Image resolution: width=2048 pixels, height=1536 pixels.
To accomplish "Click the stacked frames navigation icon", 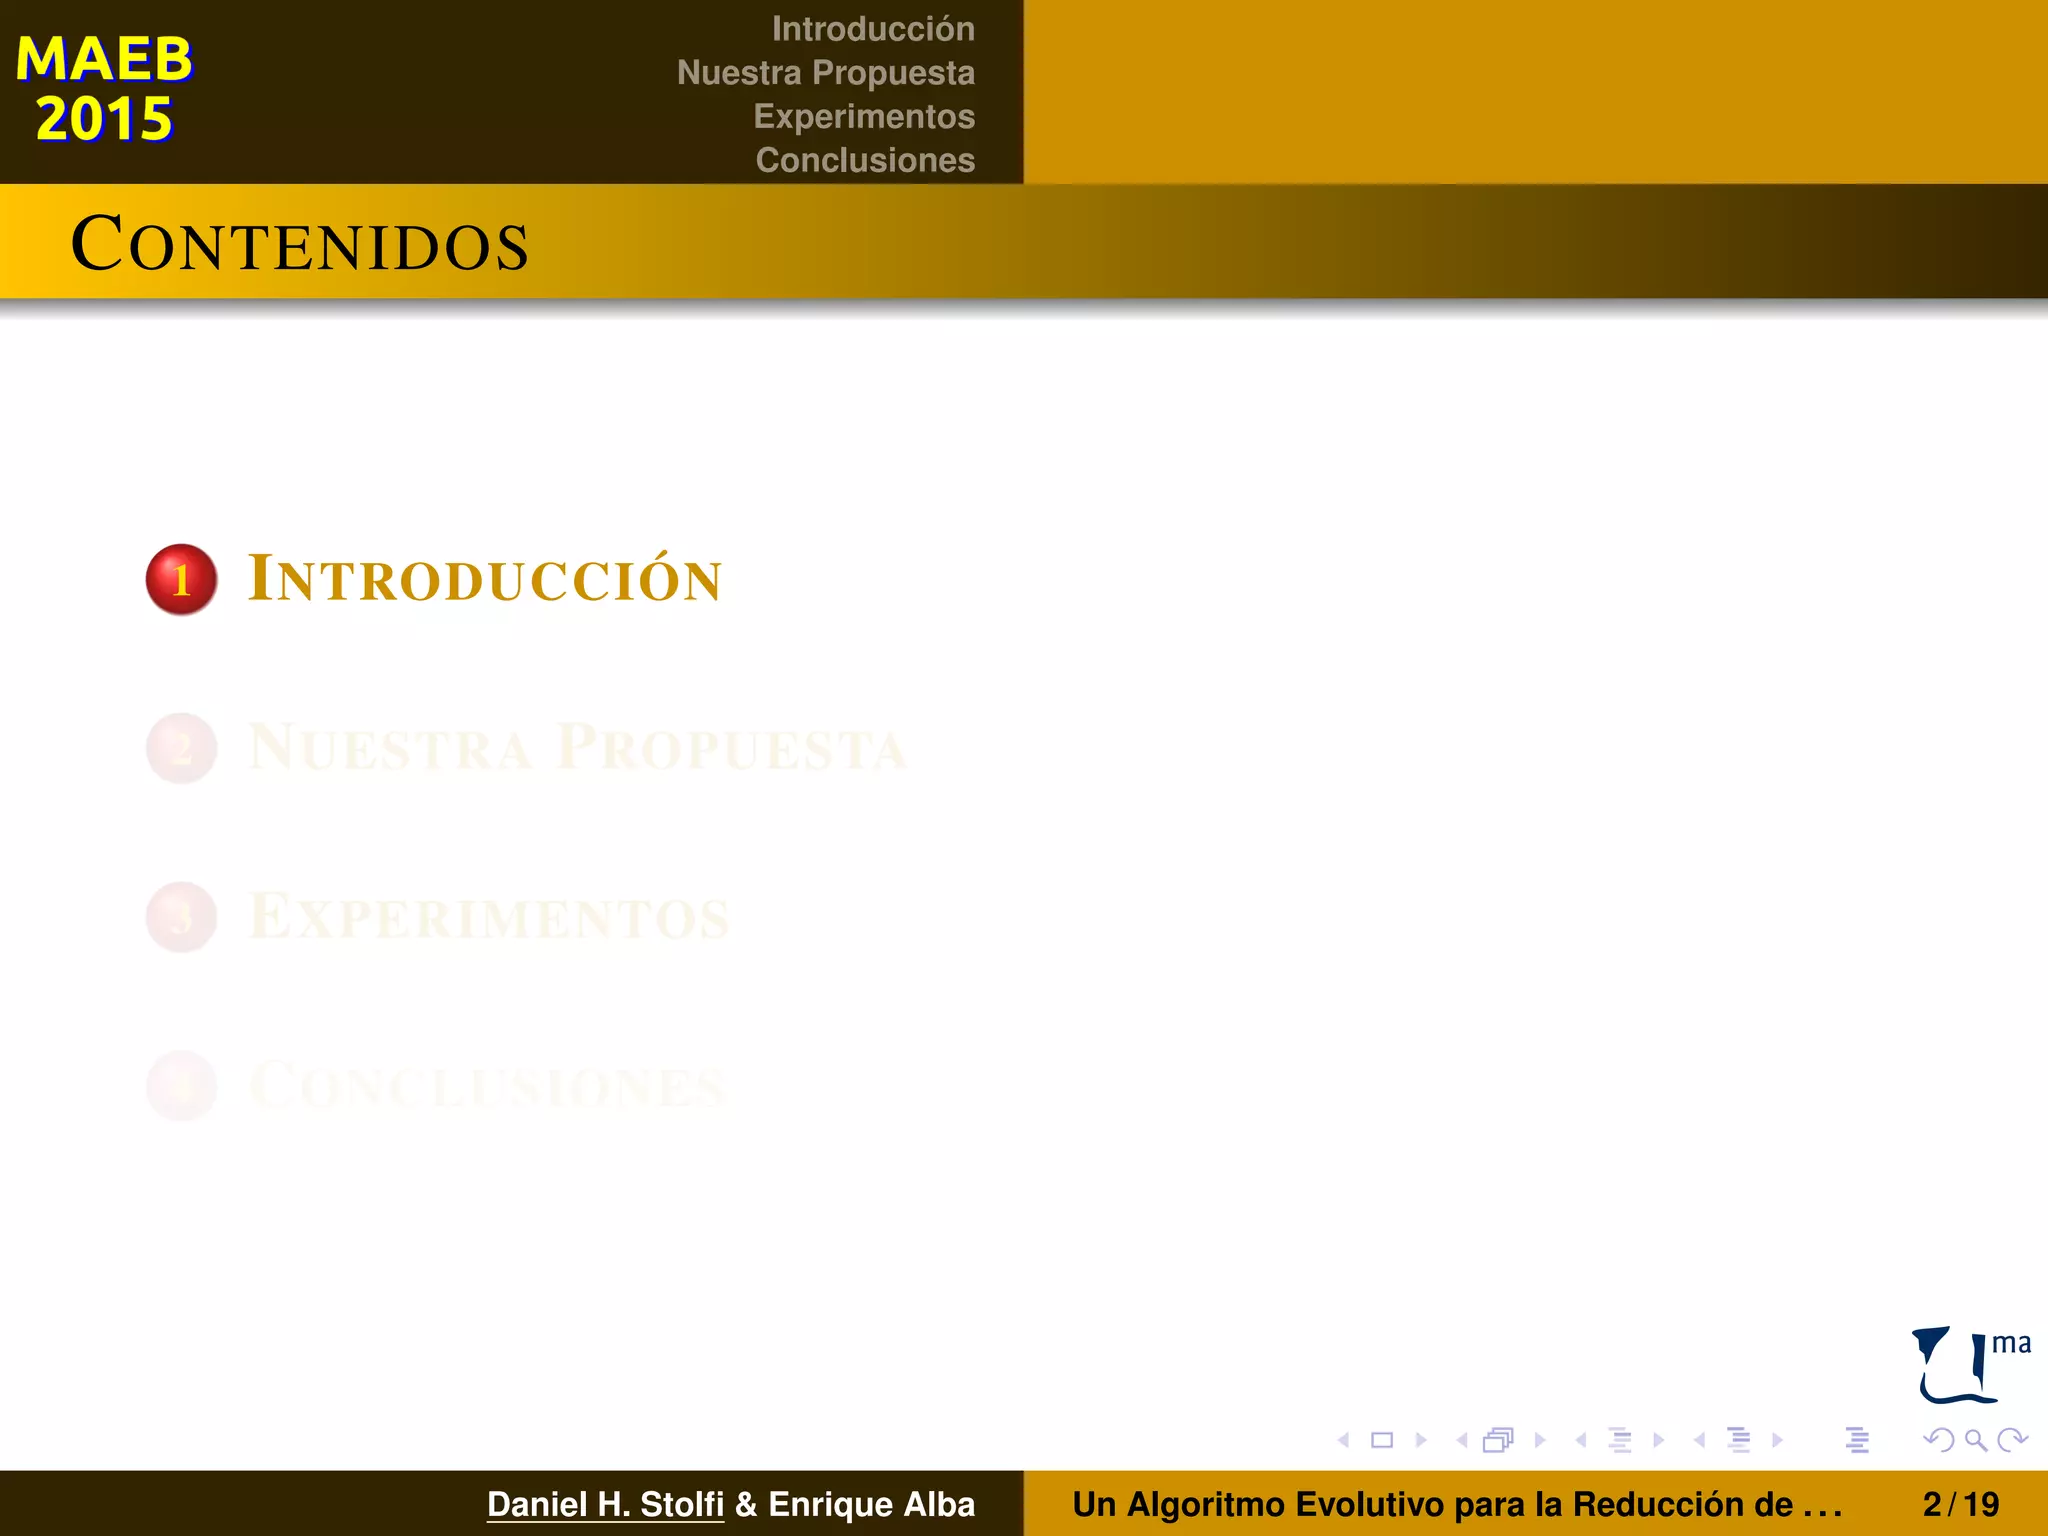I will point(1498,1440).
